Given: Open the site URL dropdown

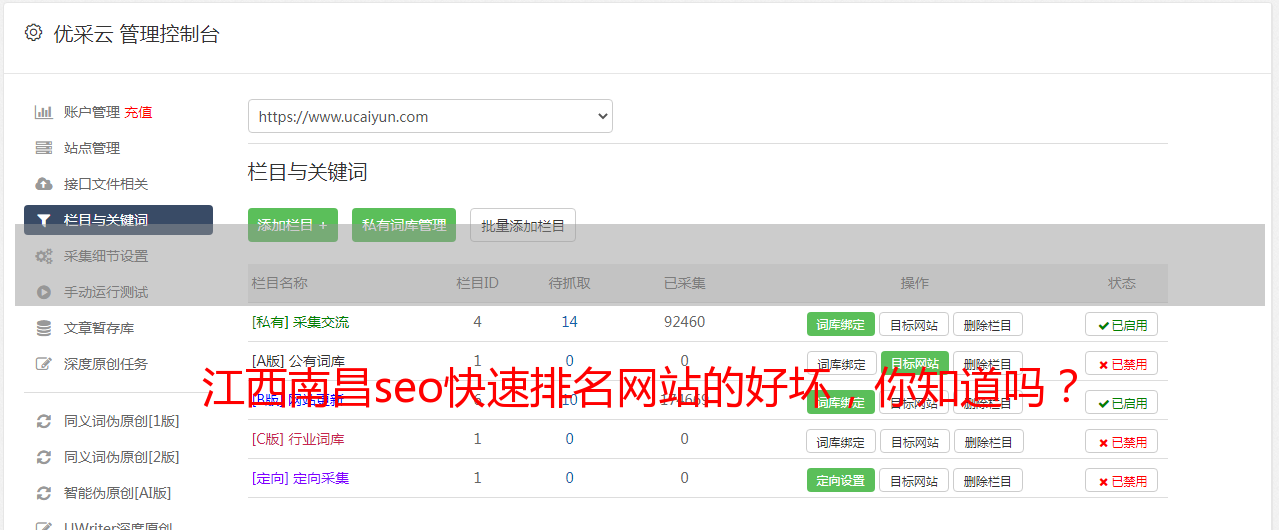Looking at the screenshot, I should [430, 116].
